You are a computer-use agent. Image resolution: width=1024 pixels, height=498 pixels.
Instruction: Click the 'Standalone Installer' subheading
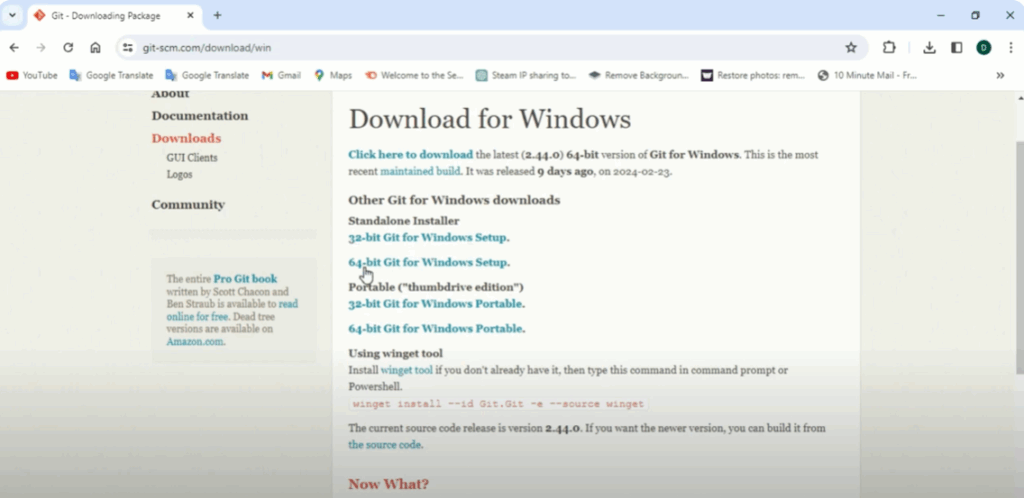pos(404,221)
